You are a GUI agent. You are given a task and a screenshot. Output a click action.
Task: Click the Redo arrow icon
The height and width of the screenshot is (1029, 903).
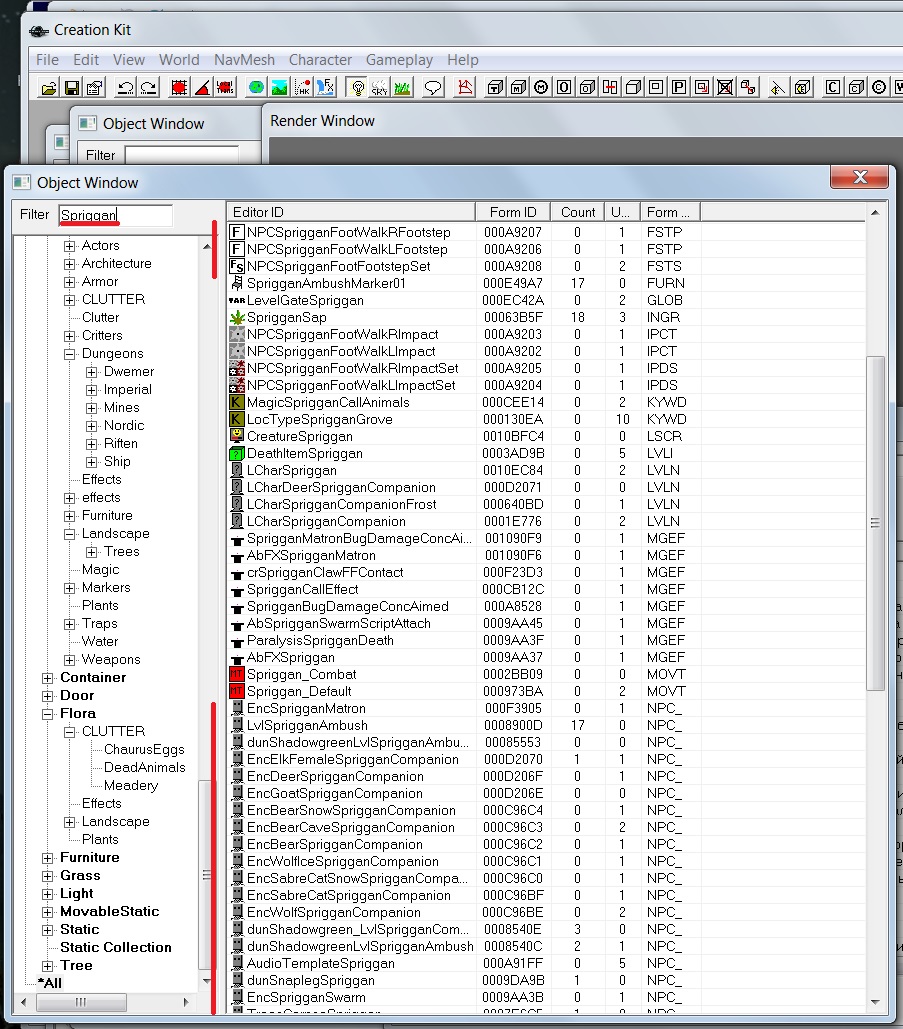(149, 87)
